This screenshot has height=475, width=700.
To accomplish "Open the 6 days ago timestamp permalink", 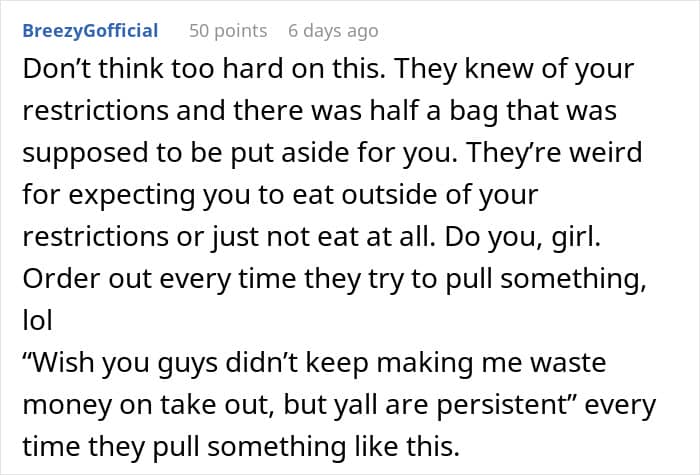I will point(333,31).
